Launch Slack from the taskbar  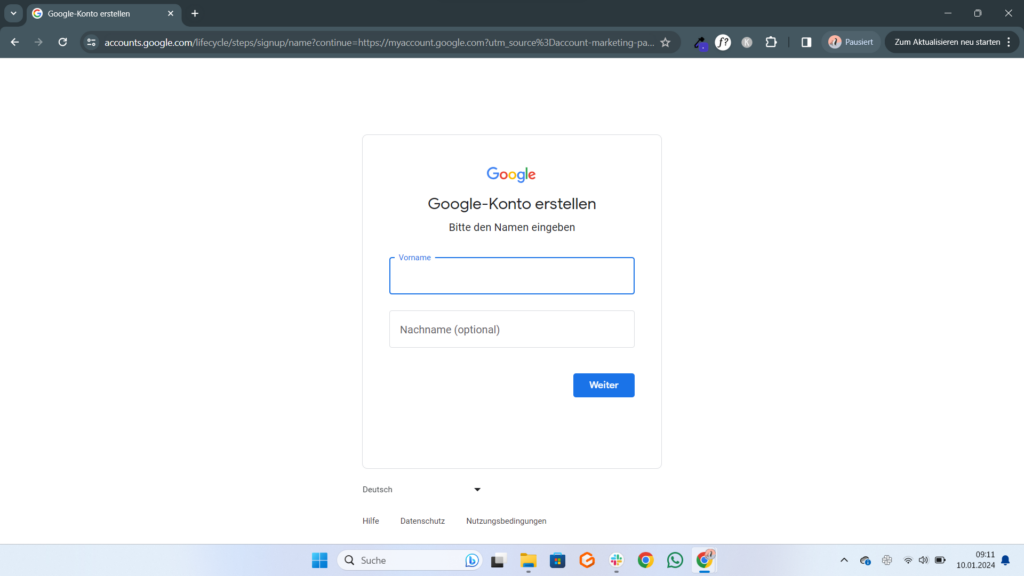[x=617, y=560]
